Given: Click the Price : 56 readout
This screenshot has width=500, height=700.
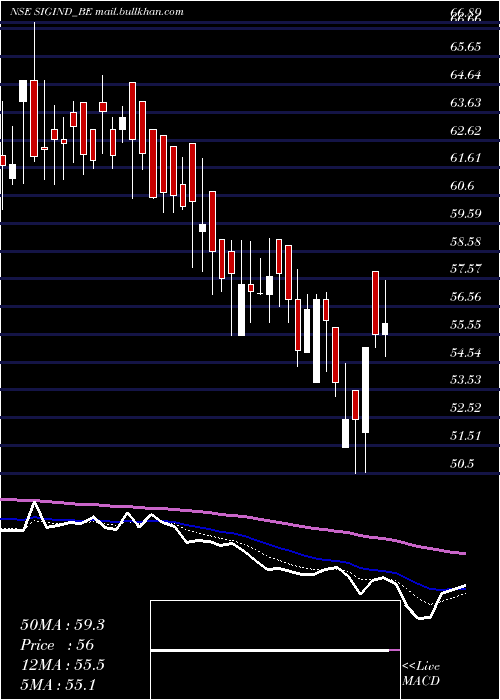Looking at the screenshot, I should [57, 645].
